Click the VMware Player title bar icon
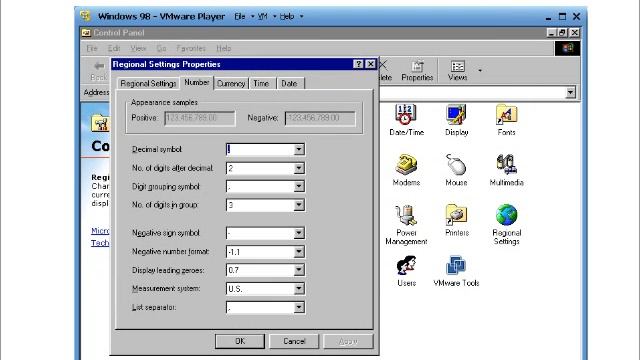This screenshot has height=360, width=640. click(x=85, y=16)
